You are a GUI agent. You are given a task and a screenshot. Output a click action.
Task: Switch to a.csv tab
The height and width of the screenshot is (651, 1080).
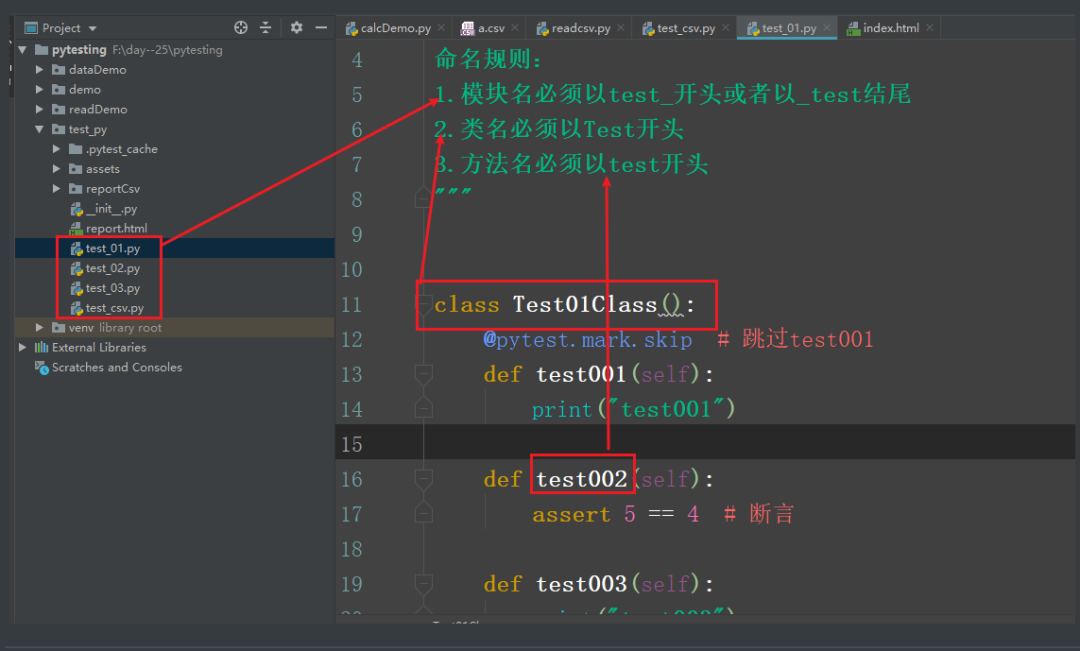(x=491, y=28)
